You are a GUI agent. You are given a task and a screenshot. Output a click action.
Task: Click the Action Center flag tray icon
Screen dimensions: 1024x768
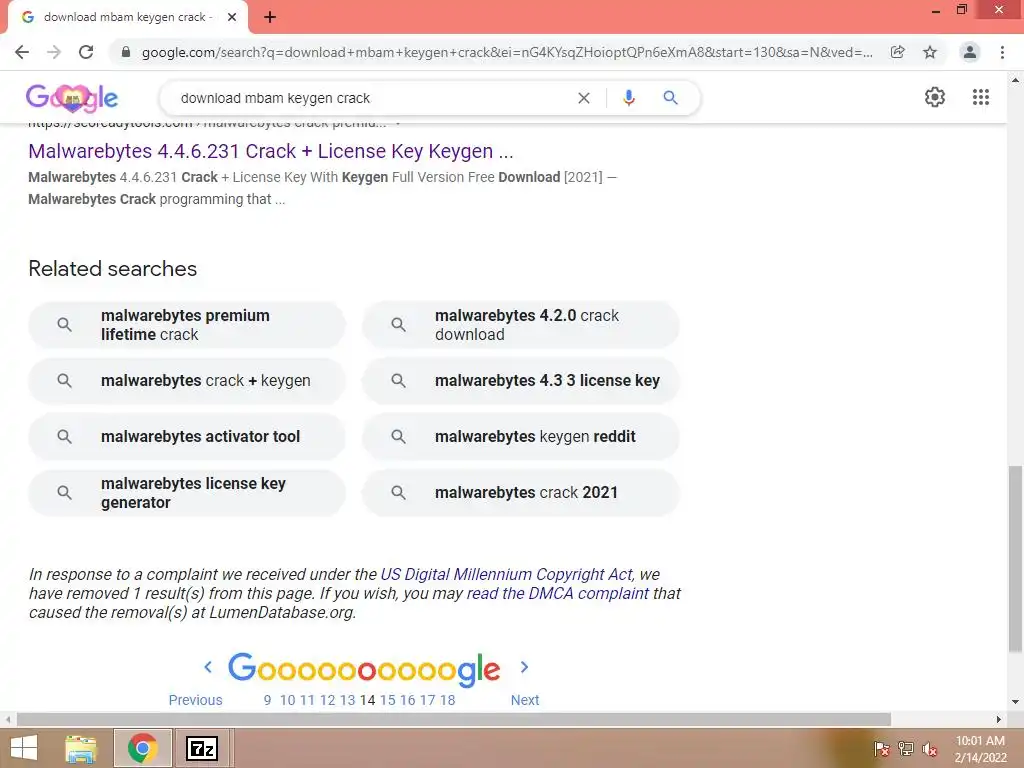881,749
